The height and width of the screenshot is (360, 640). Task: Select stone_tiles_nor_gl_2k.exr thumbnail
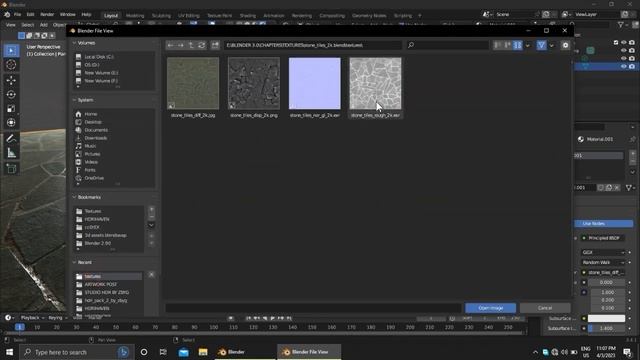(x=315, y=84)
